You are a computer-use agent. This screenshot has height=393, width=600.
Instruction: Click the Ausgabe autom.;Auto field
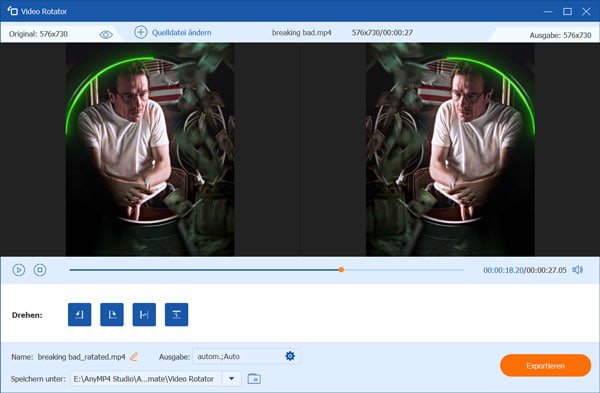tap(247, 356)
